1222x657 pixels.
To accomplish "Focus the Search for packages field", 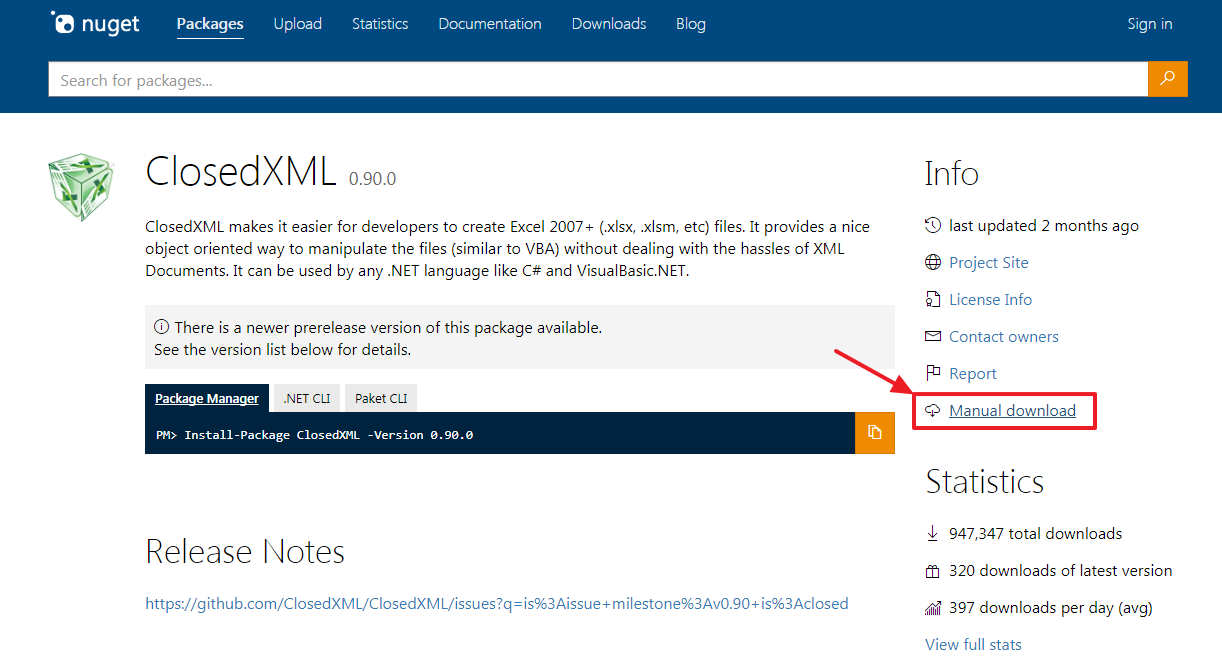I will click(597, 80).
